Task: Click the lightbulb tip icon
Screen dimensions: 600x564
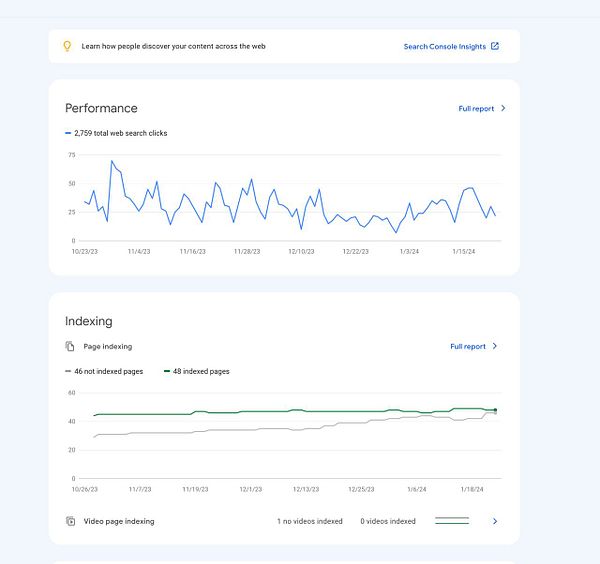Action: (68, 46)
